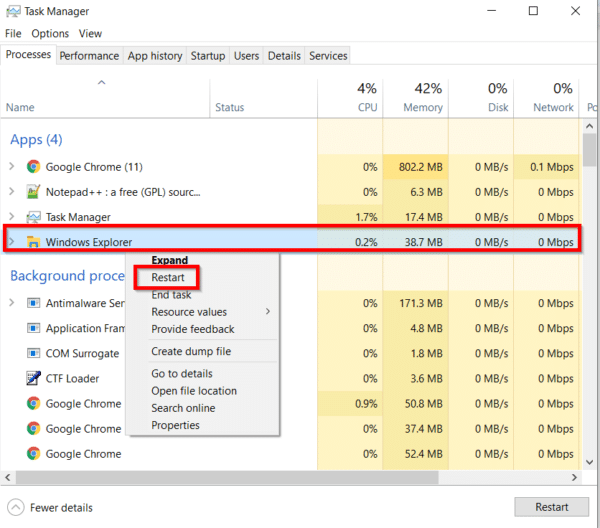Choose Restart in the context menu
The height and width of the screenshot is (528, 600).
tap(168, 277)
